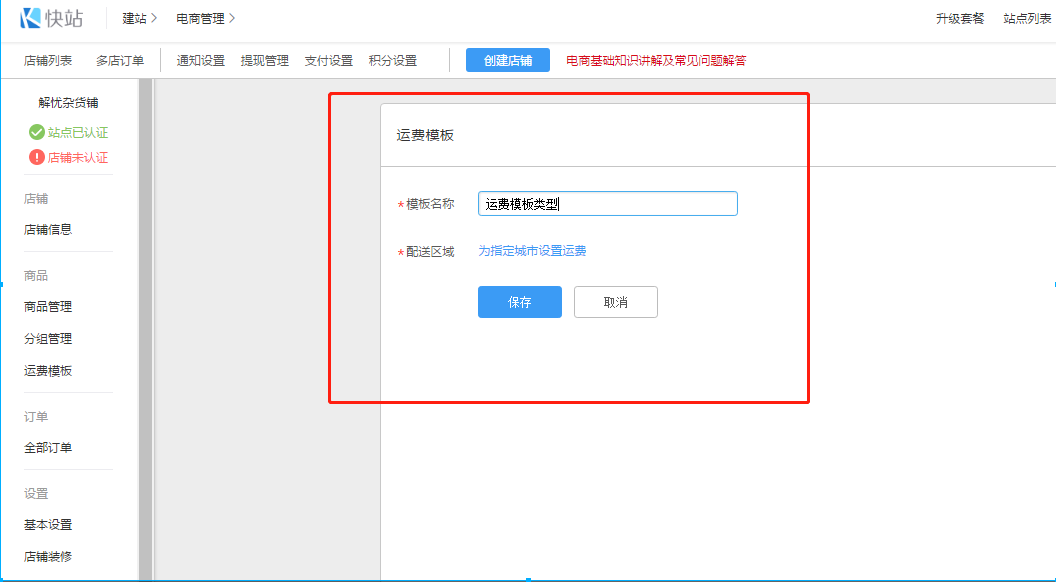This screenshot has width=1056, height=582.
Task: Open the 店铺列表 tab
Action: (x=48, y=60)
